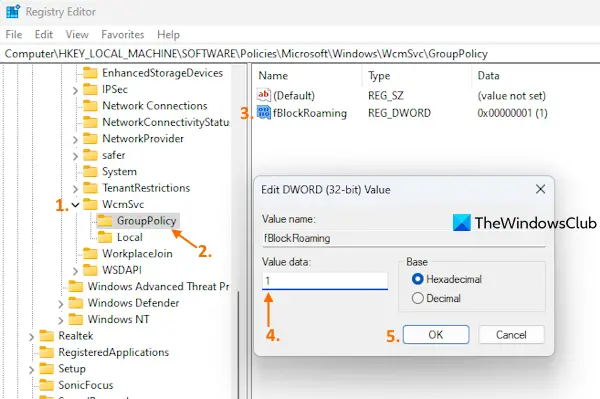Image resolution: width=600 pixels, height=399 pixels.
Task: Click the registry path address bar
Action: click(x=300, y=54)
